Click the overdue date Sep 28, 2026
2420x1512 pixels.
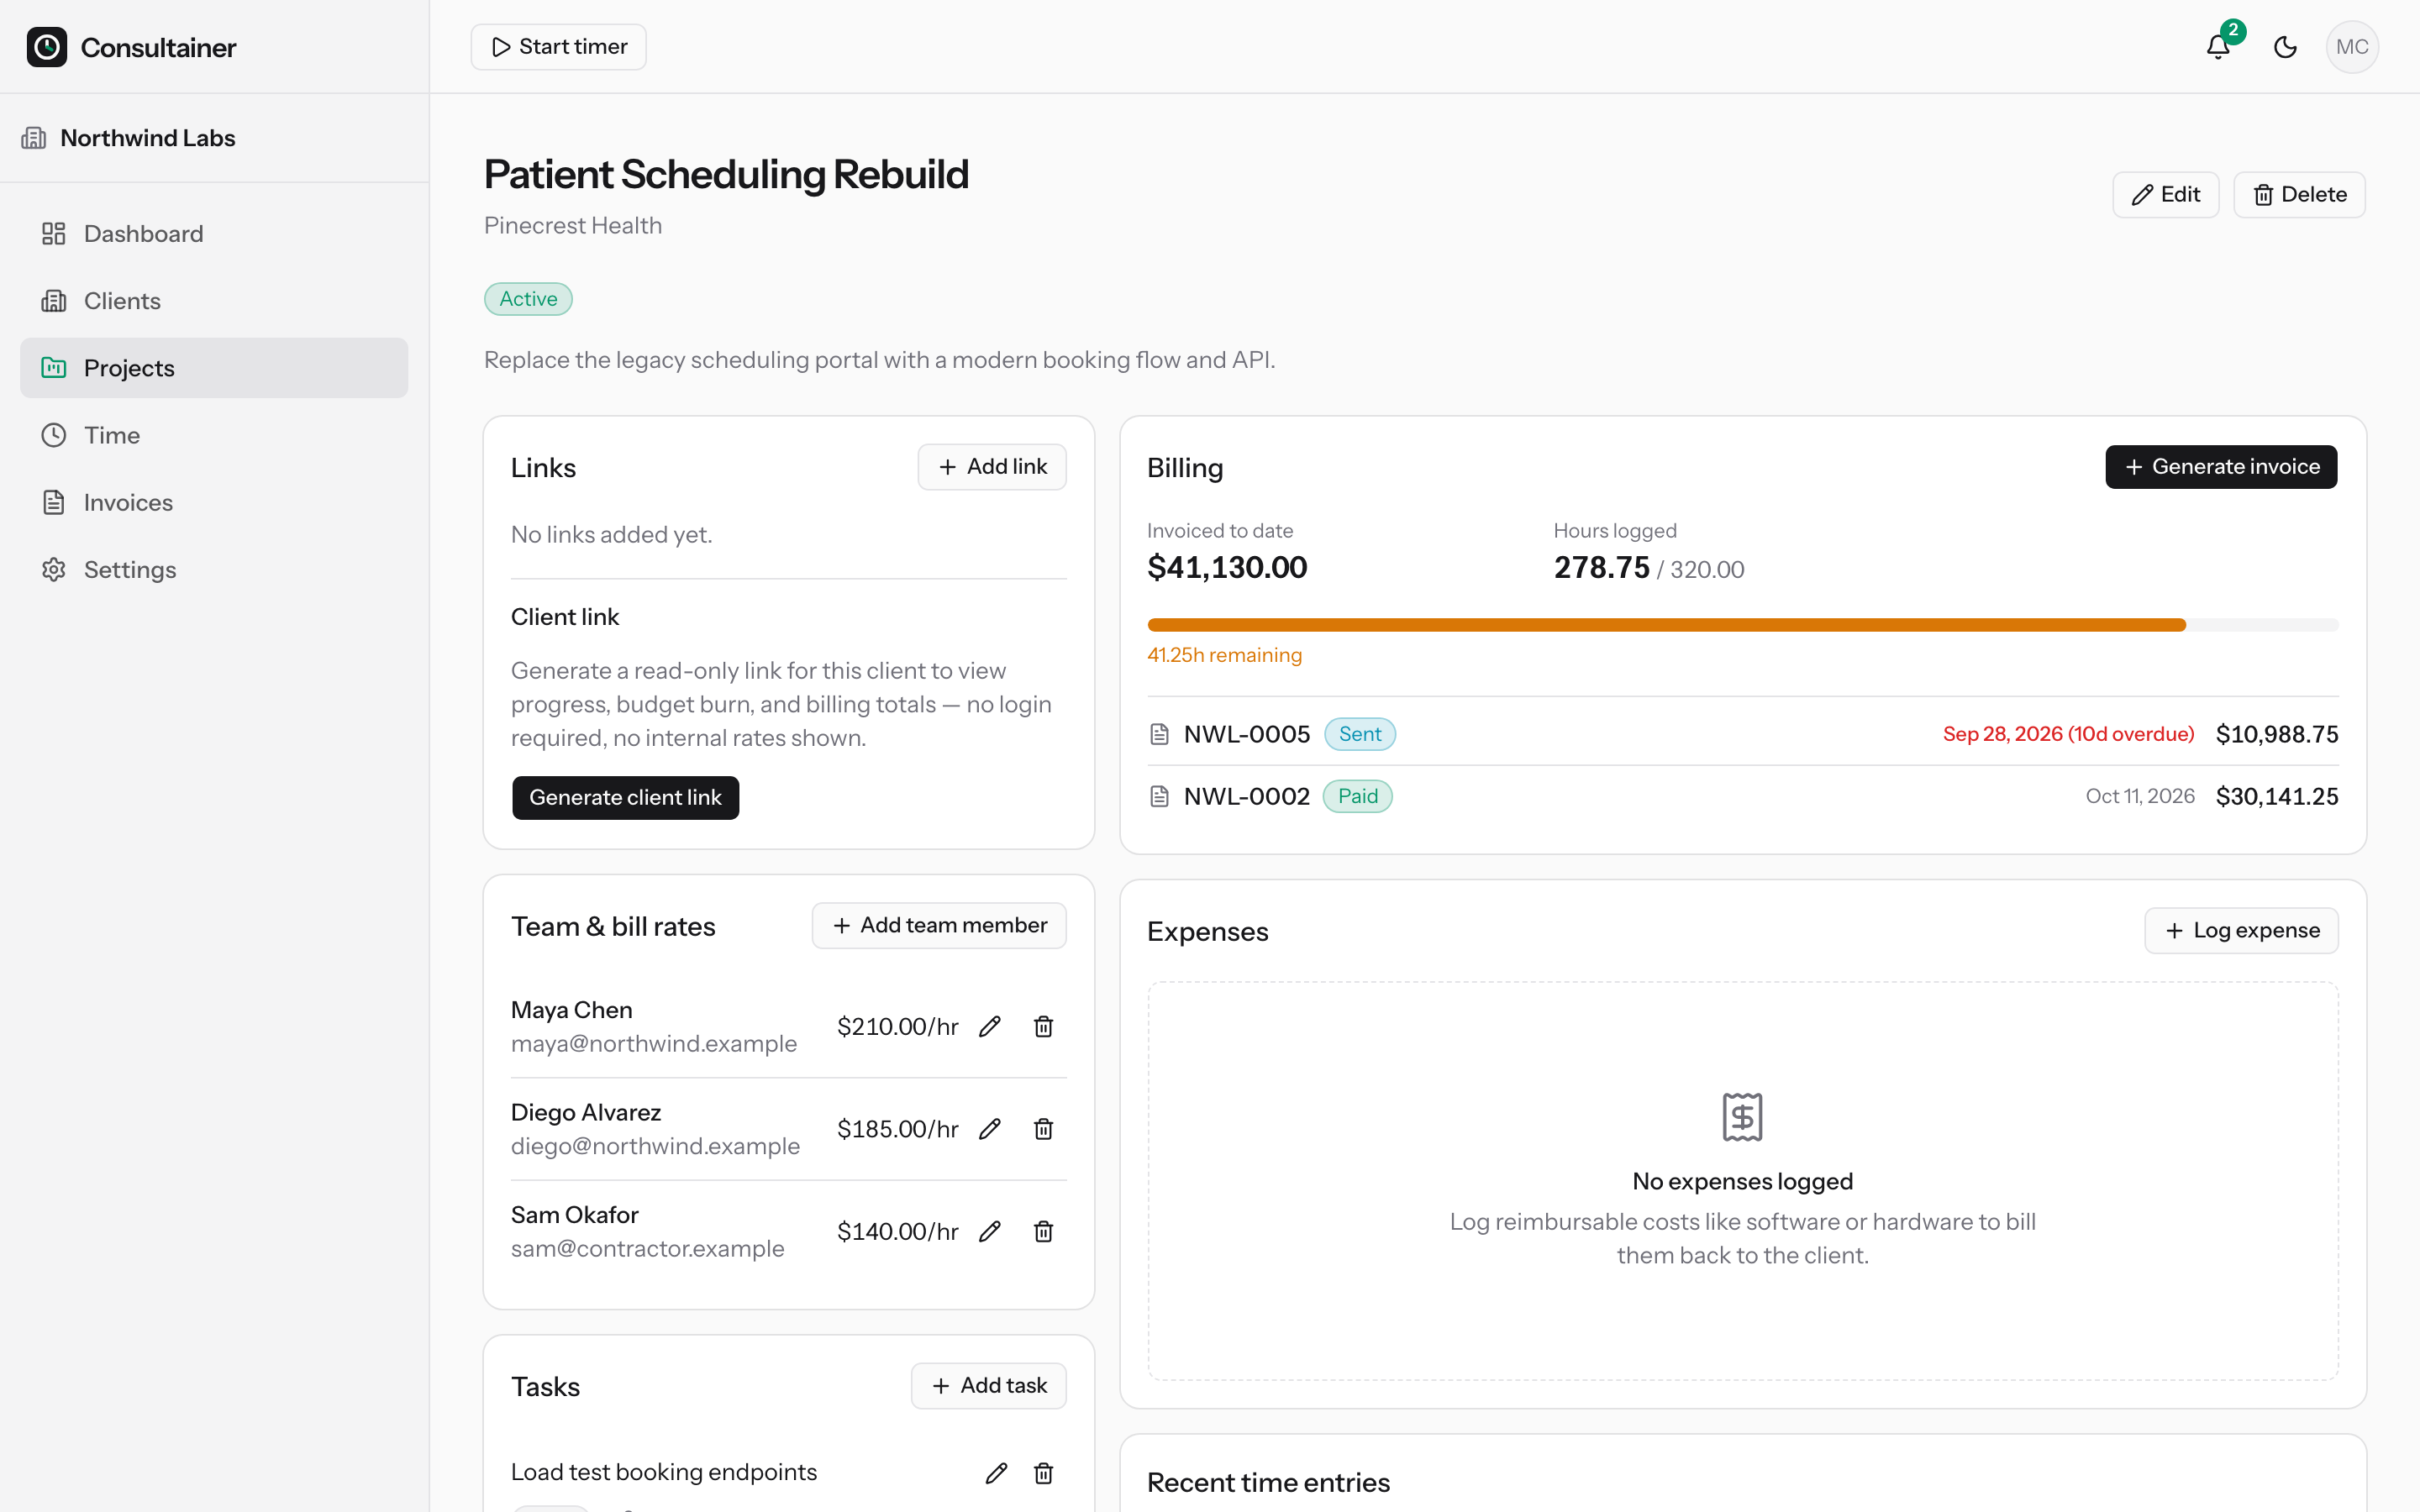click(x=2068, y=734)
